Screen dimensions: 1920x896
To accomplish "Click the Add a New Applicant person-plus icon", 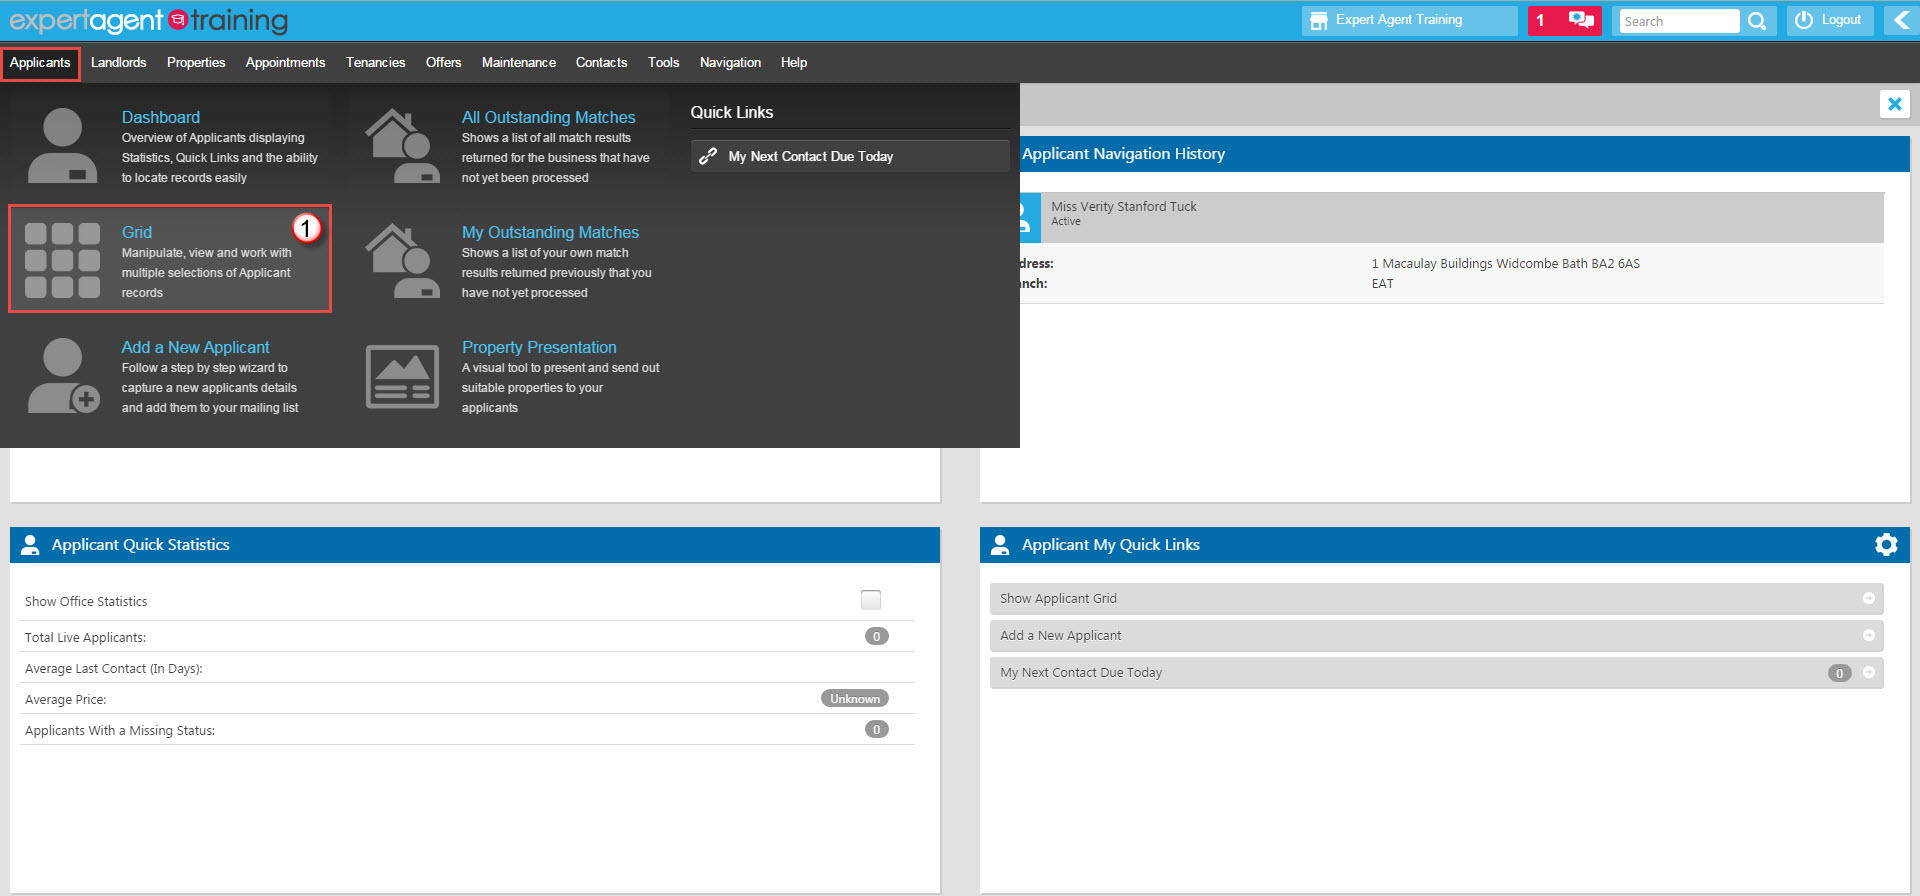I will tap(63, 376).
